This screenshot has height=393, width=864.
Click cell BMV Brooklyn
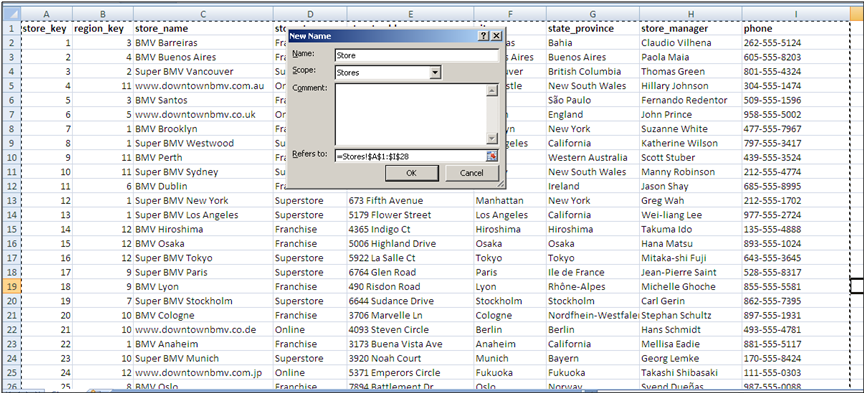[x=203, y=129]
